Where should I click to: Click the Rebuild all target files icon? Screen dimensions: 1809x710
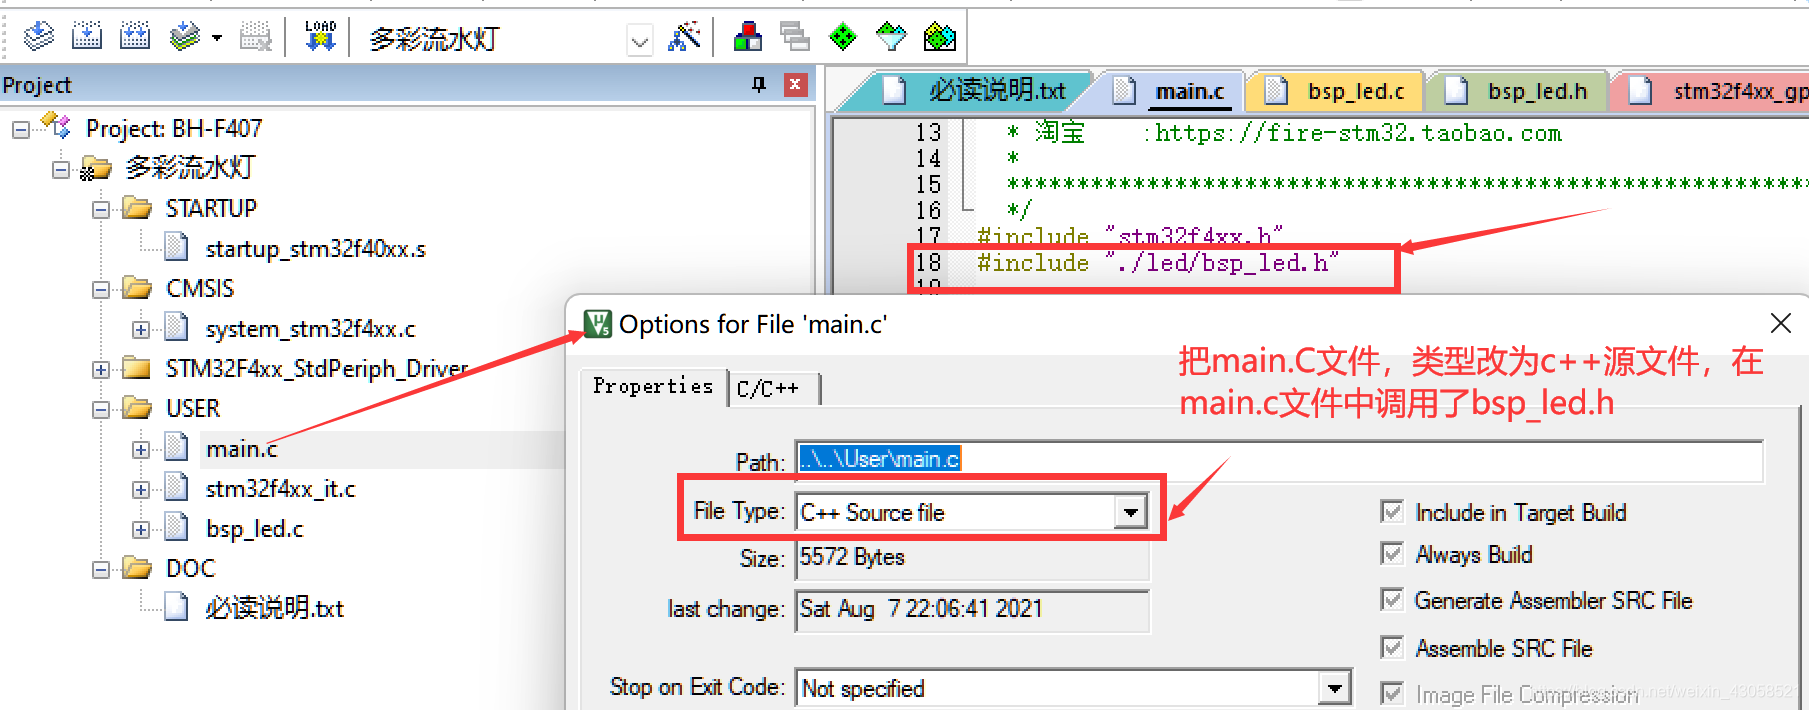click(134, 37)
